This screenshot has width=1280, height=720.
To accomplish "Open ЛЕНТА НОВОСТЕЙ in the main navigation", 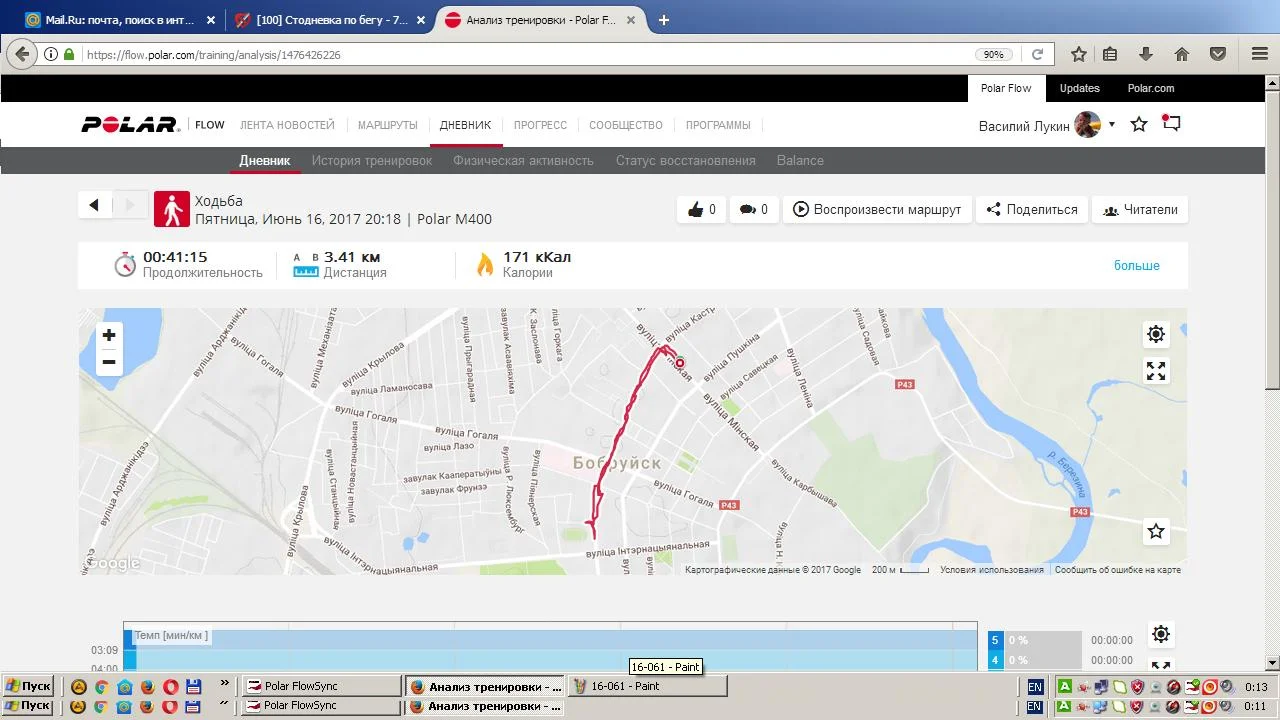I will click(x=287, y=125).
